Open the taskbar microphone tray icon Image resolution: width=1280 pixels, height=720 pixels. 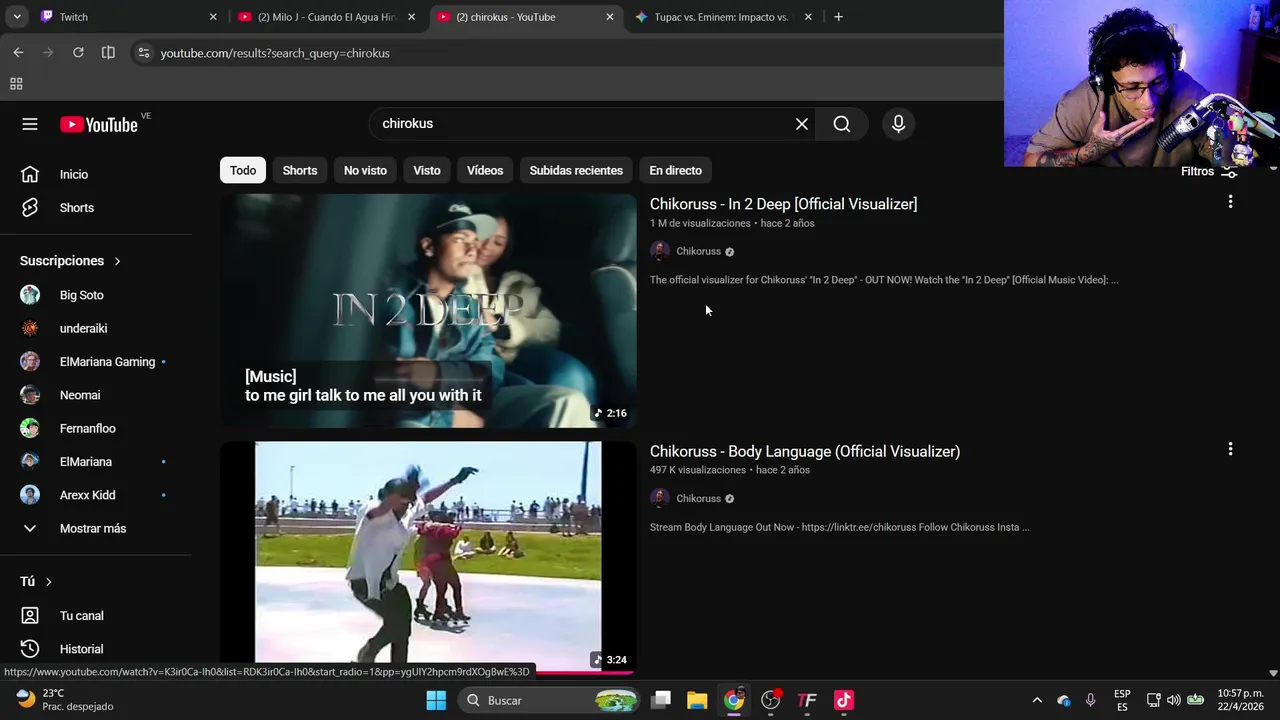coord(1091,700)
